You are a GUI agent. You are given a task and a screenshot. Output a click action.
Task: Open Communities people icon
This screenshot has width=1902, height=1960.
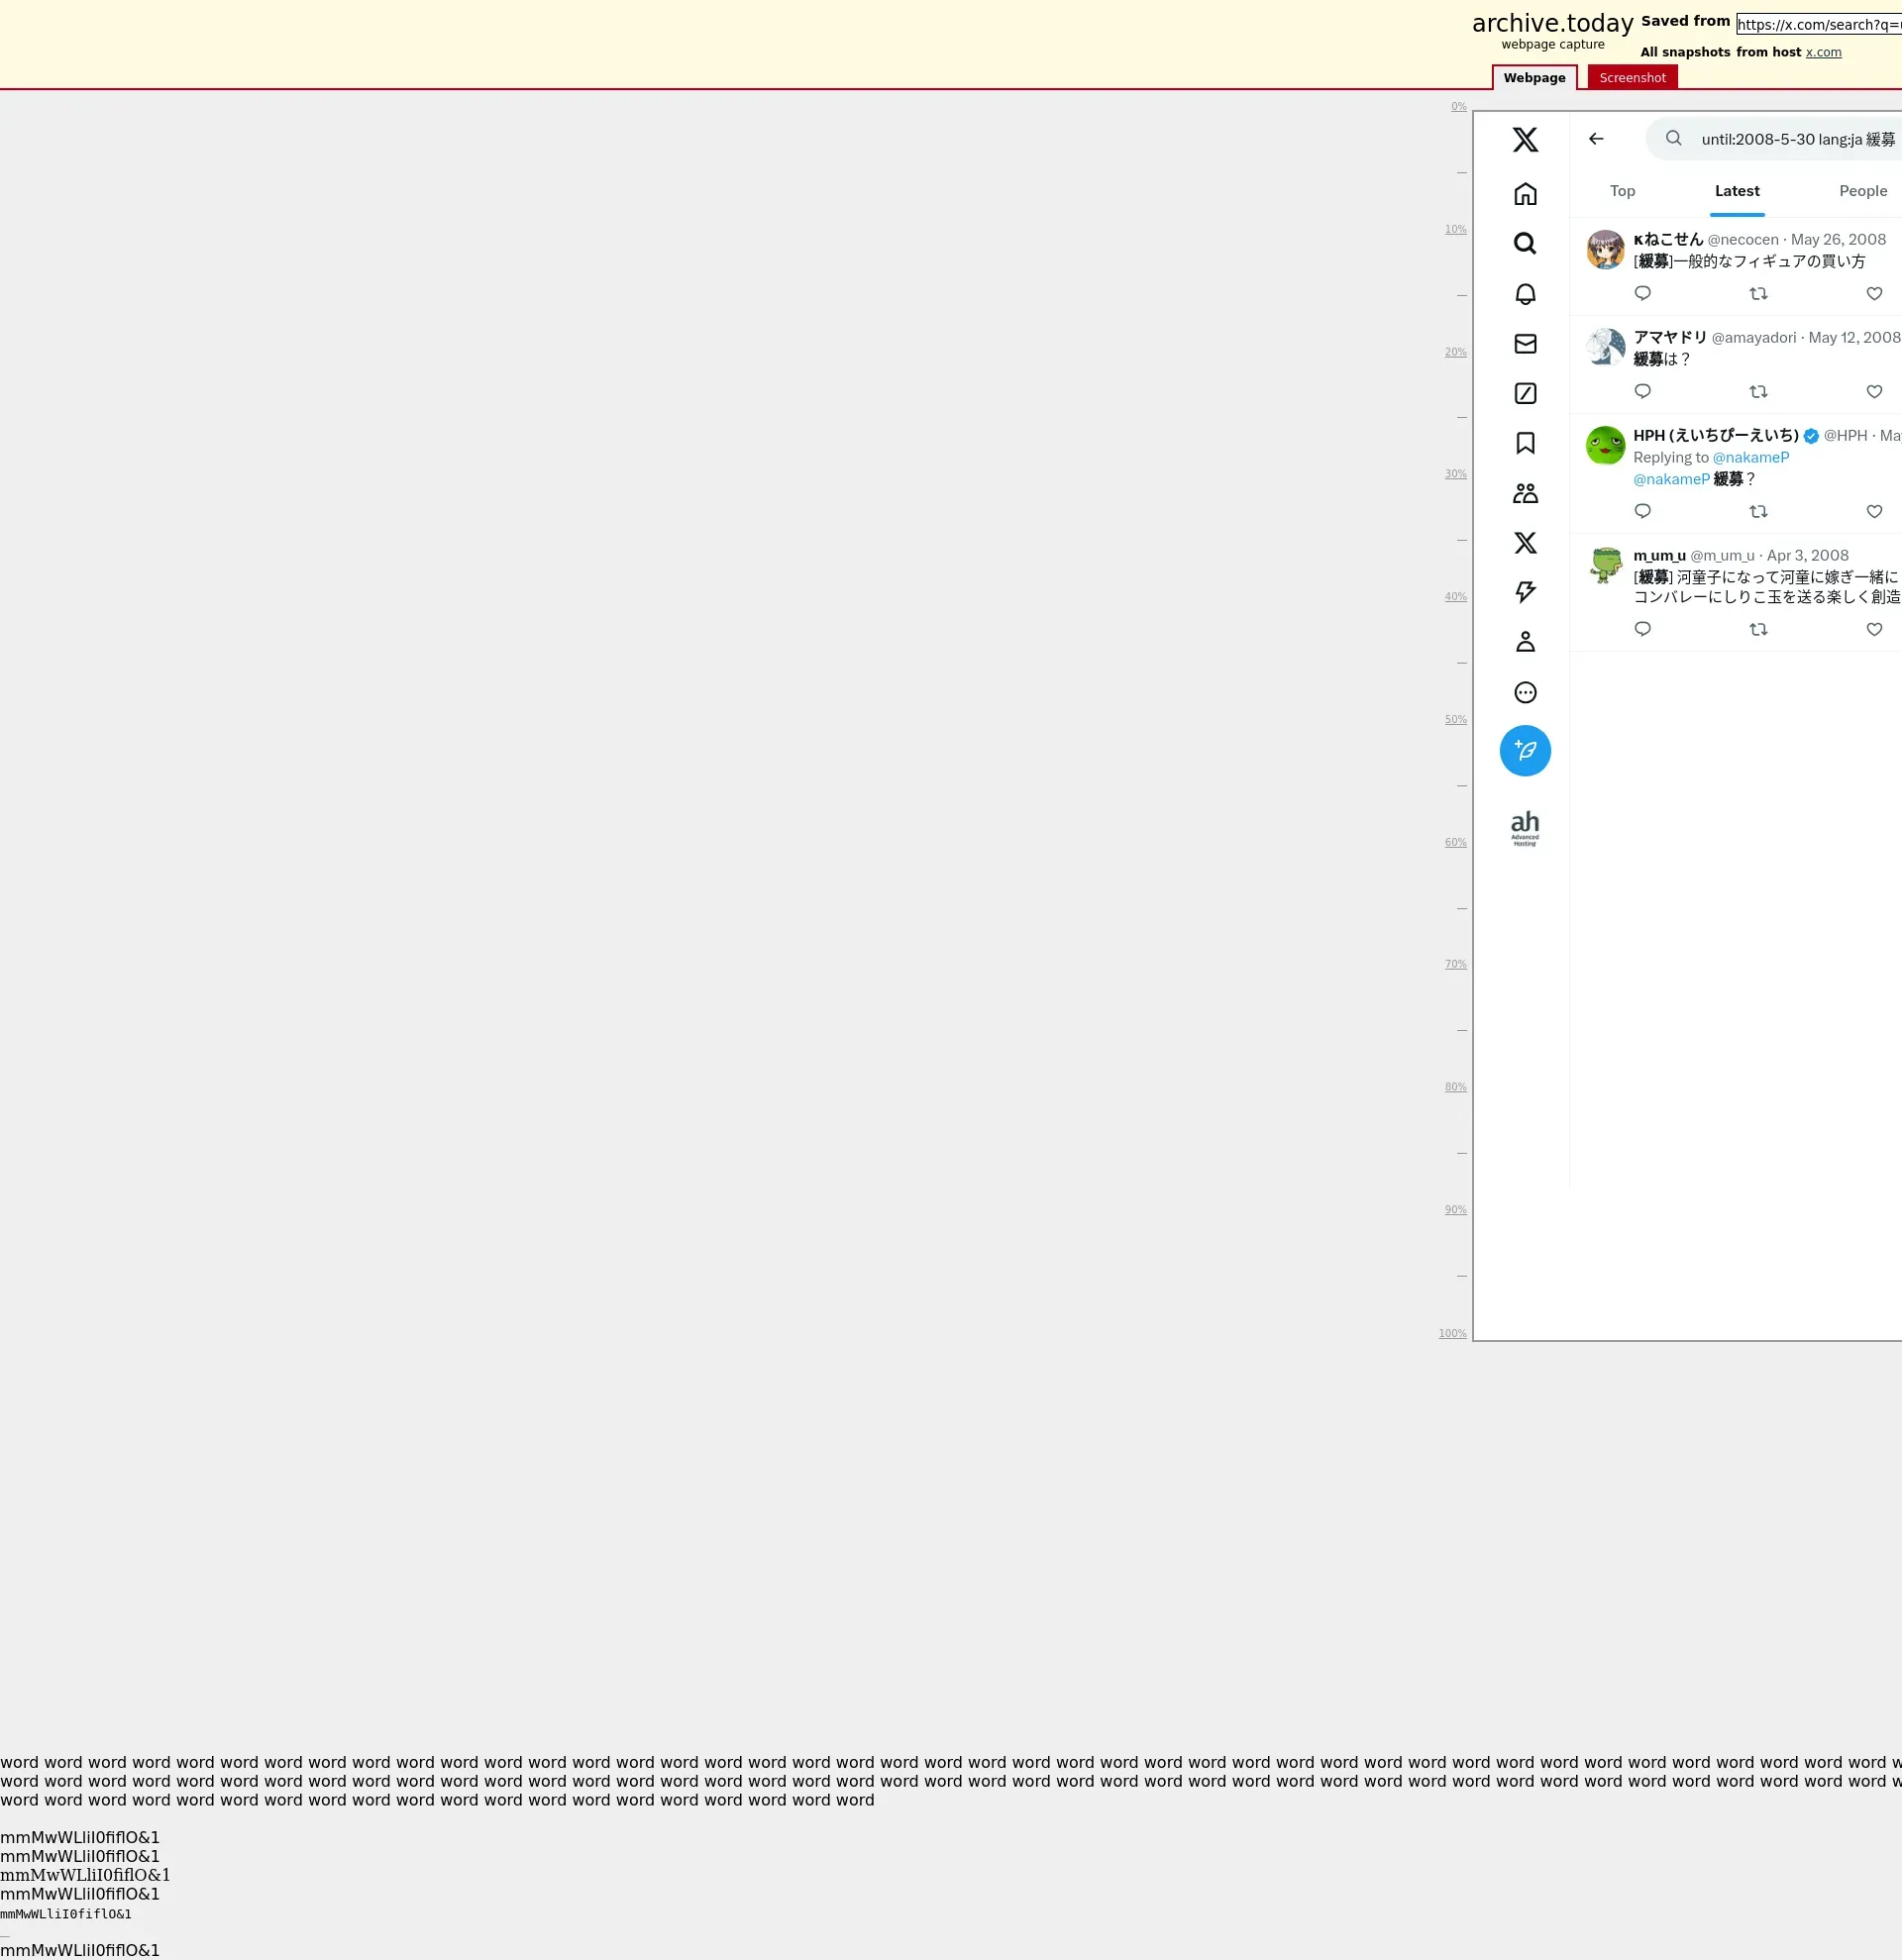click(x=1524, y=493)
